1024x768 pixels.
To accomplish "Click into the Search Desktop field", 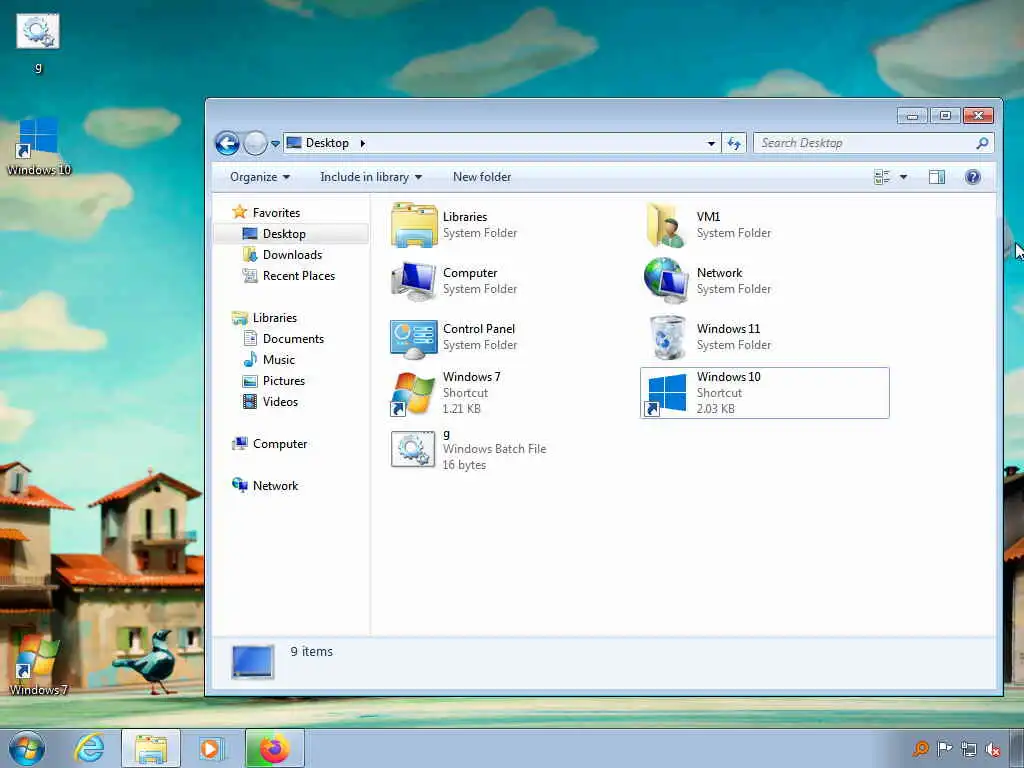I will (x=873, y=143).
